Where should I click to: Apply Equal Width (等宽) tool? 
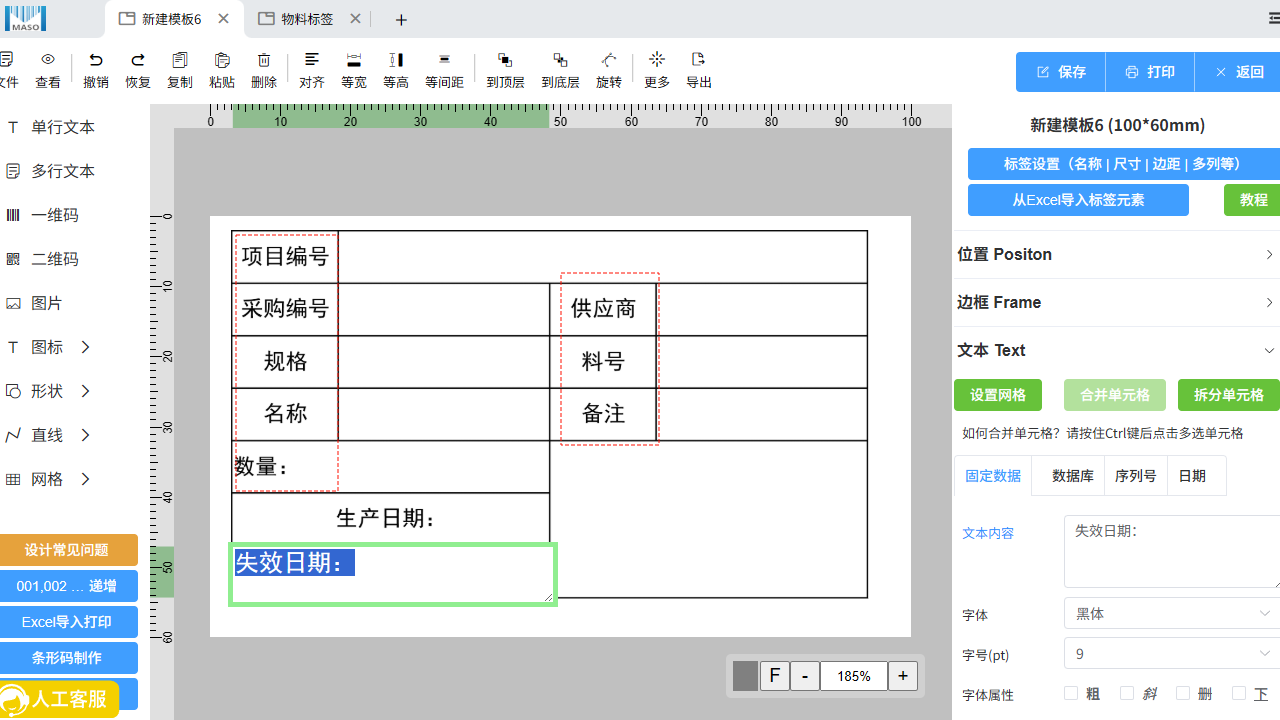pos(354,60)
